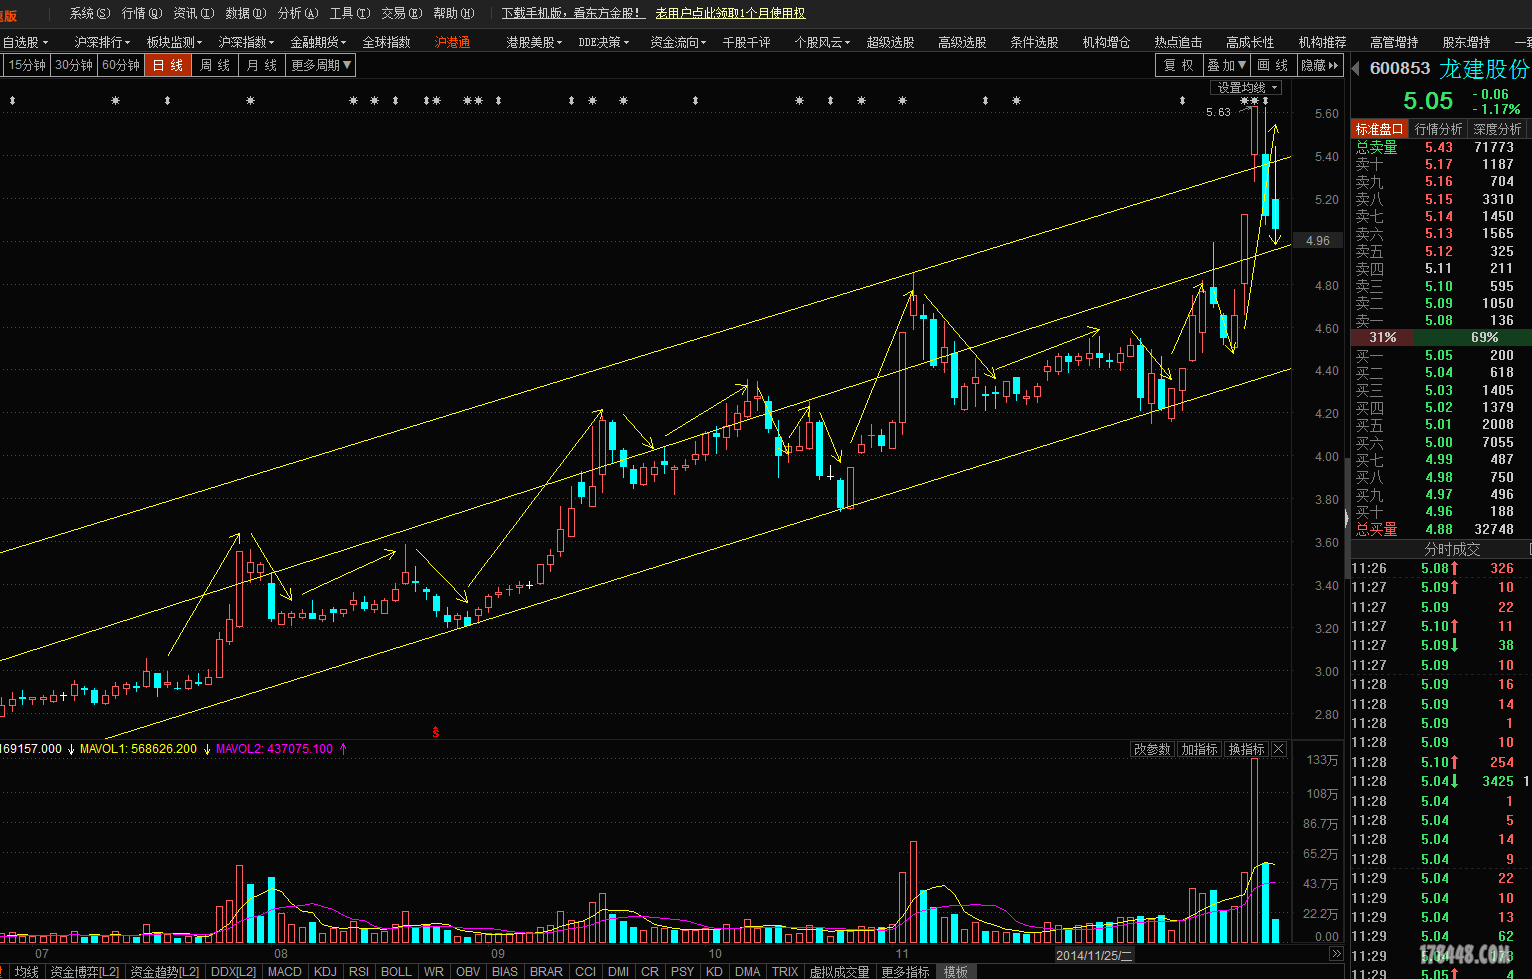Click the 老用户点此领取1个月使用权 link

[x=730, y=13]
